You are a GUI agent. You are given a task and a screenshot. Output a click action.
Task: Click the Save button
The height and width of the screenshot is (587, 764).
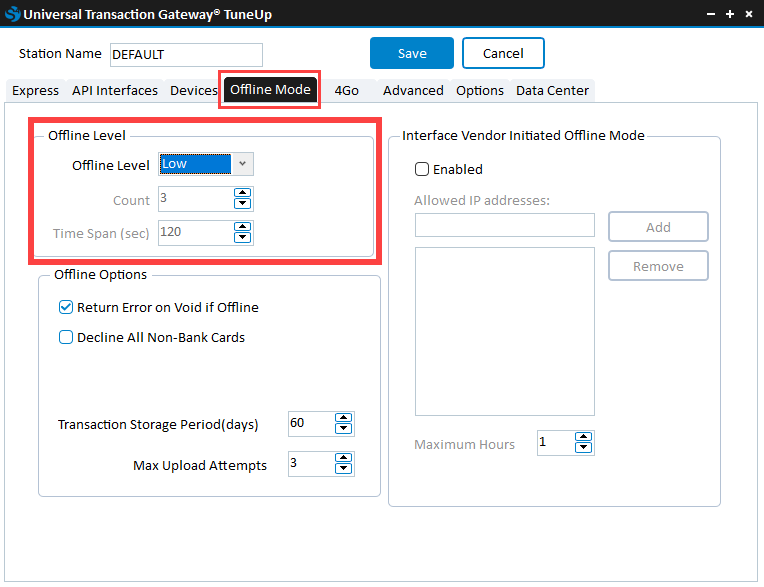pyautogui.click(x=412, y=53)
